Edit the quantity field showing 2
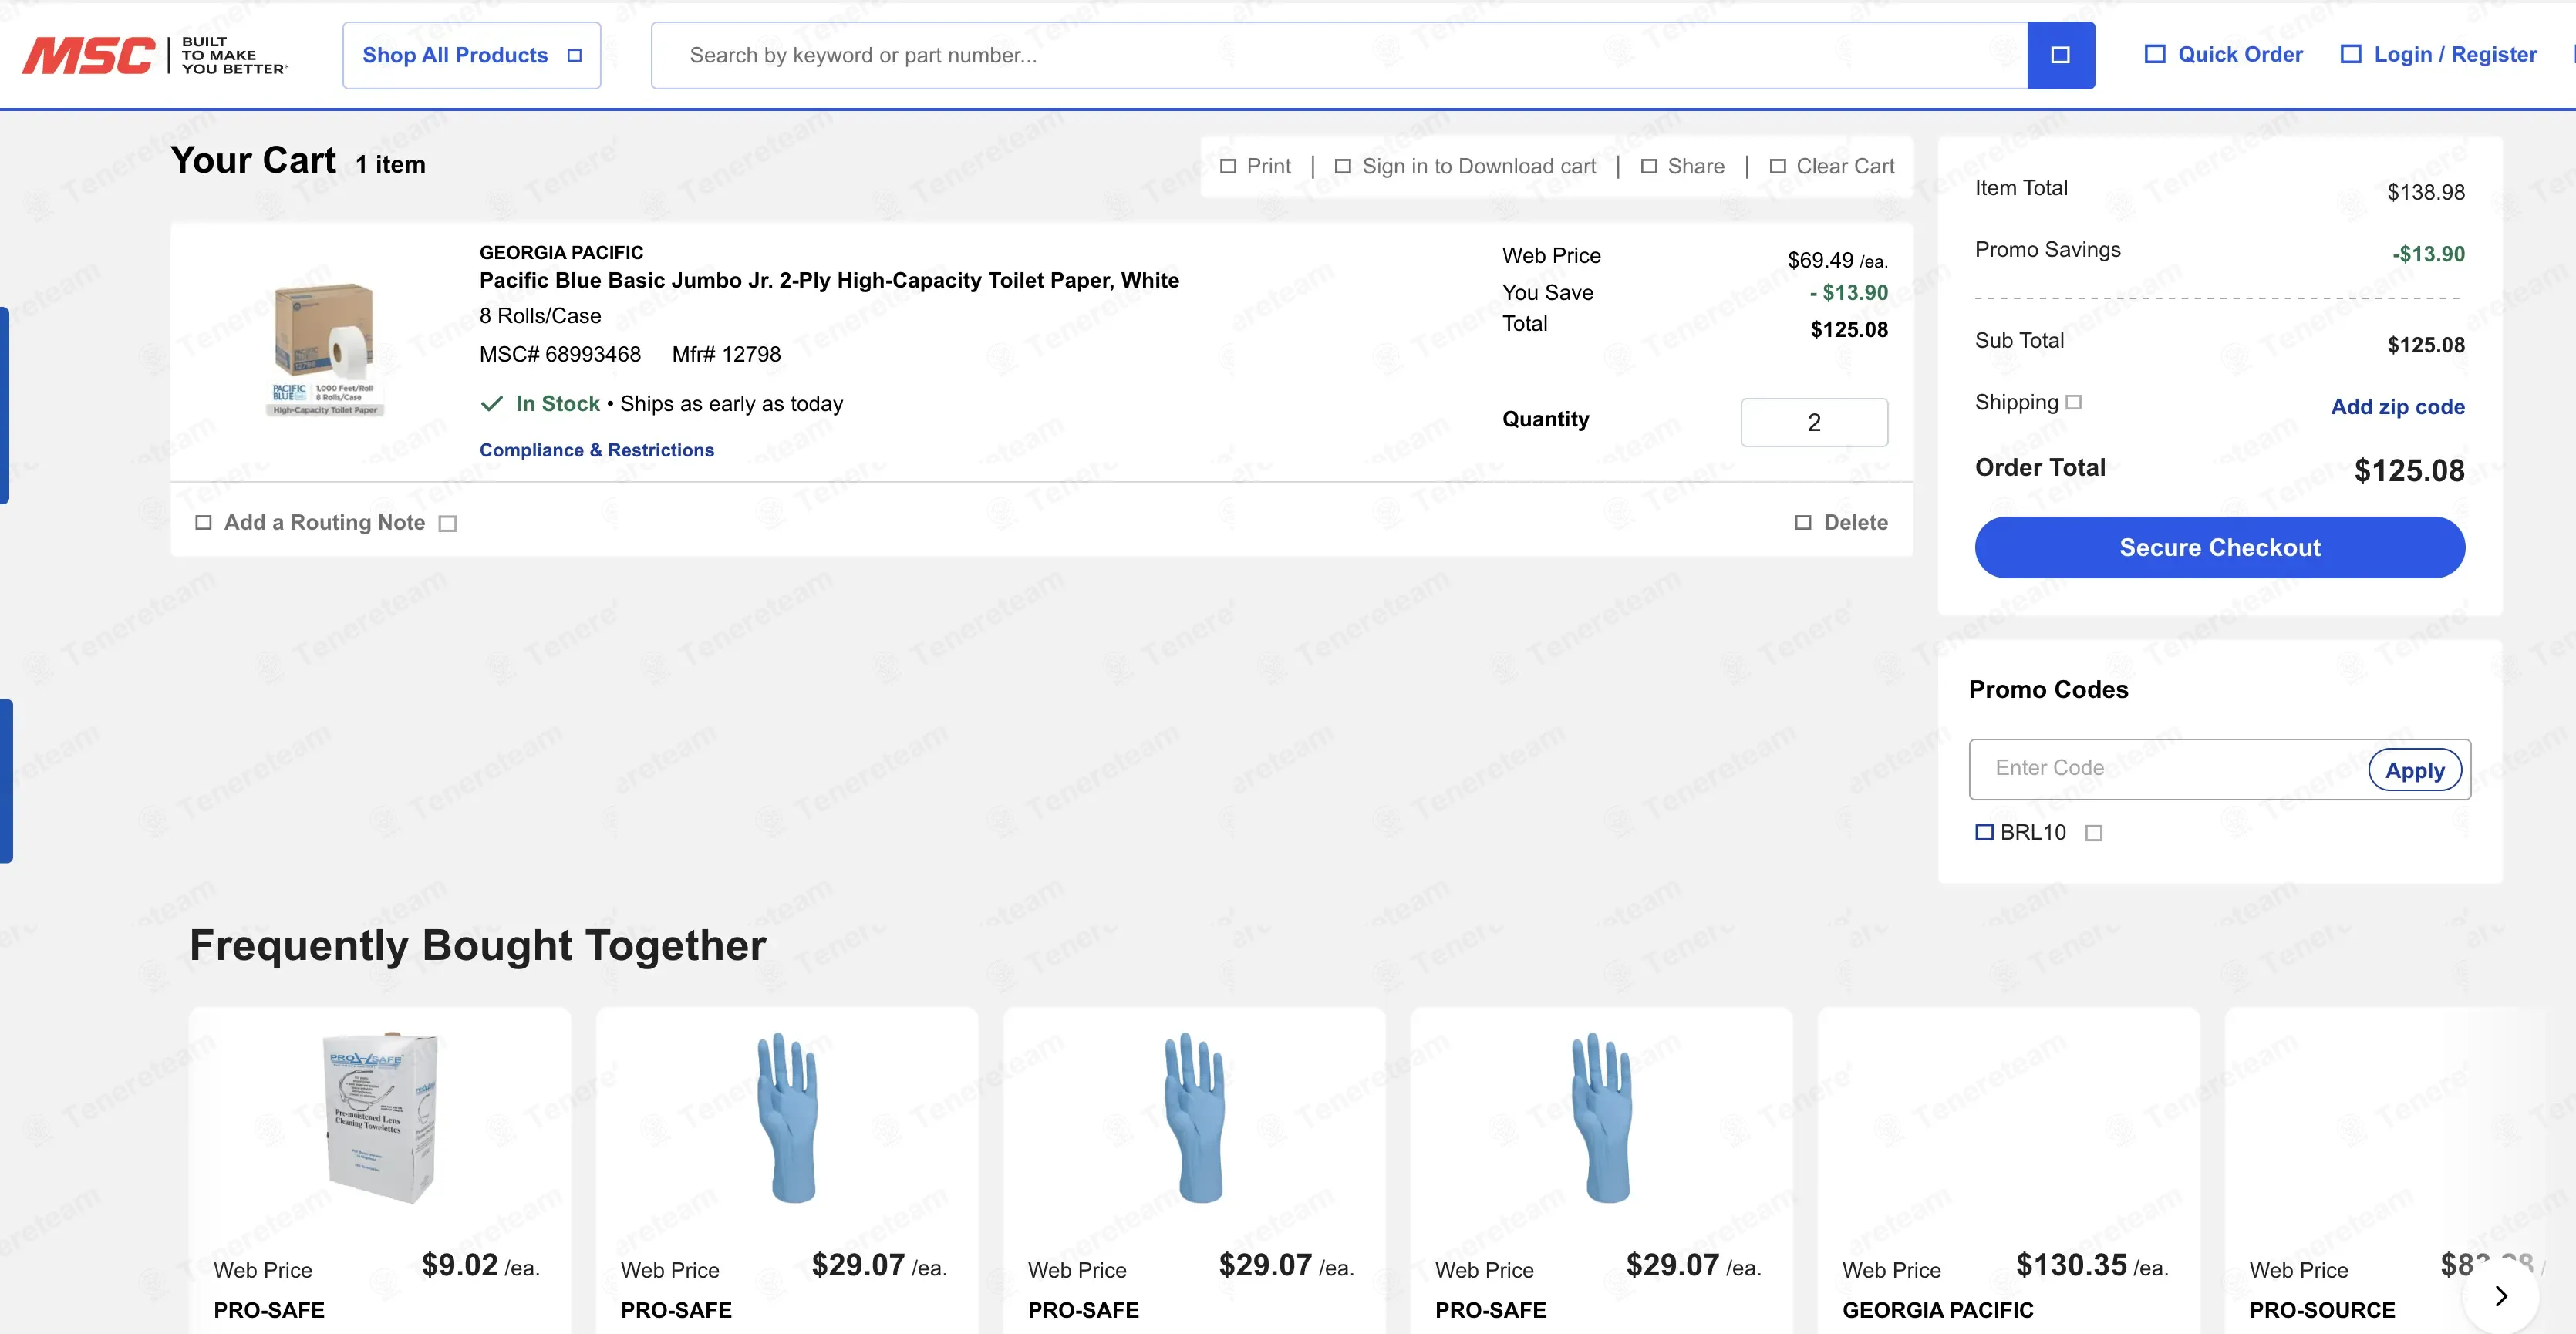 pyautogui.click(x=1814, y=422)
